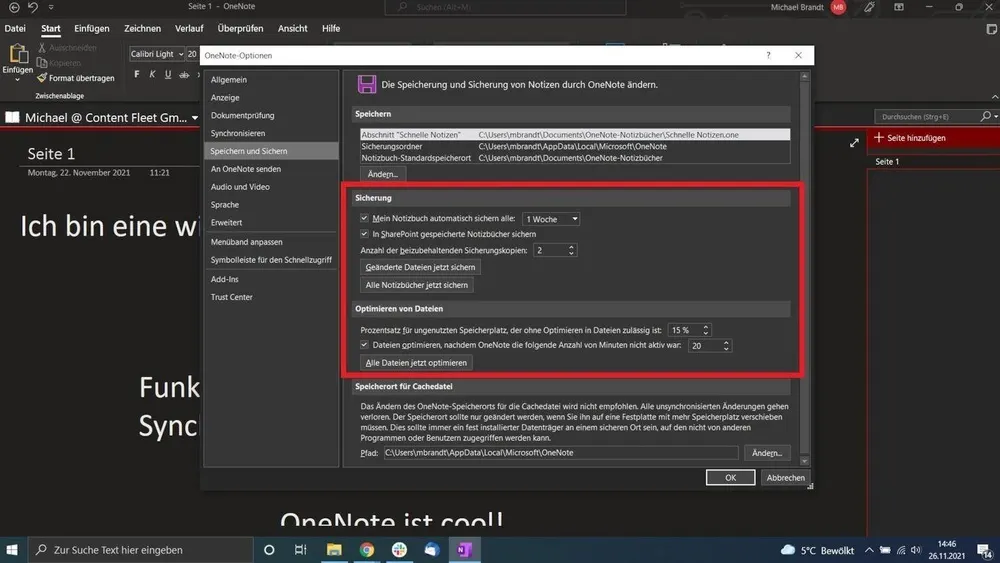This screenshot has width=1000, height=563.
Task: Click the undo icon in title bar
Action: 33,7
